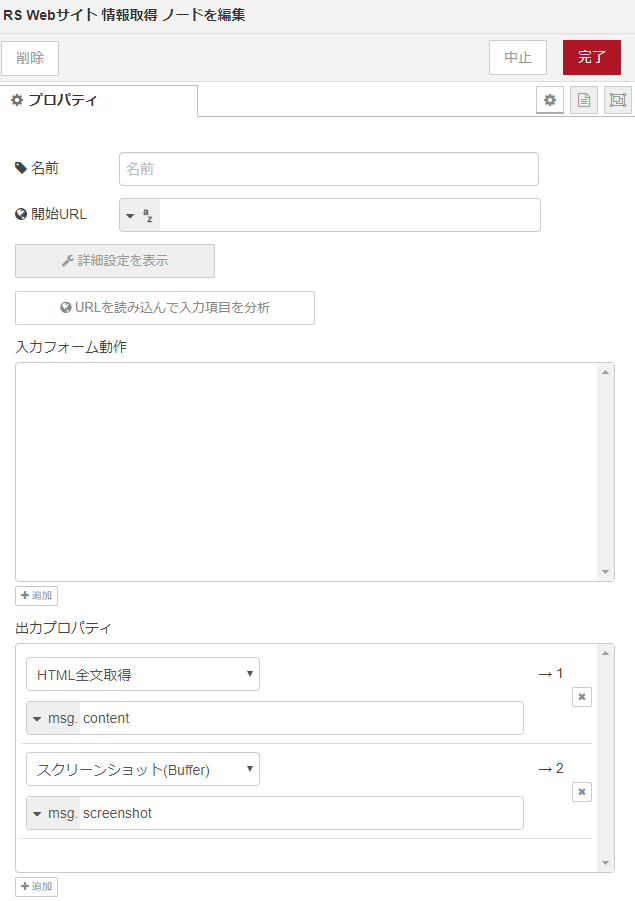The height and width of the screenshot is (901, 635).
Task: Remove the スクリーンショット(Buffer) output row
Action: (x=582, y=792)
